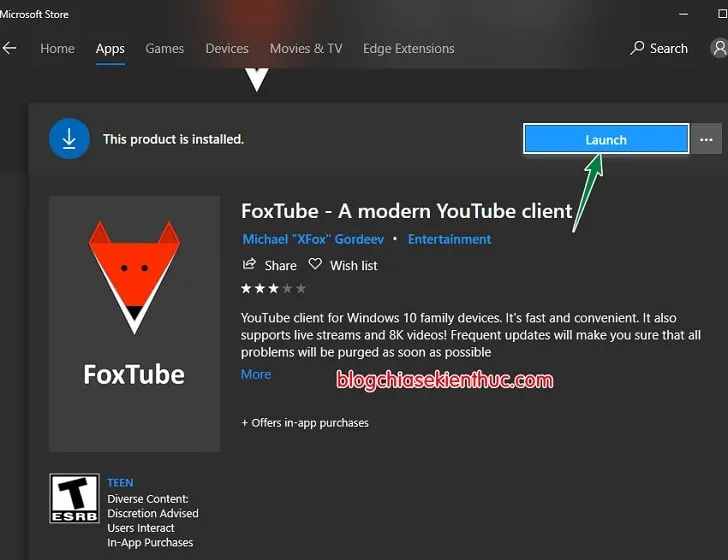Expand description with More link
728x560 pixels.
point(256,374)
